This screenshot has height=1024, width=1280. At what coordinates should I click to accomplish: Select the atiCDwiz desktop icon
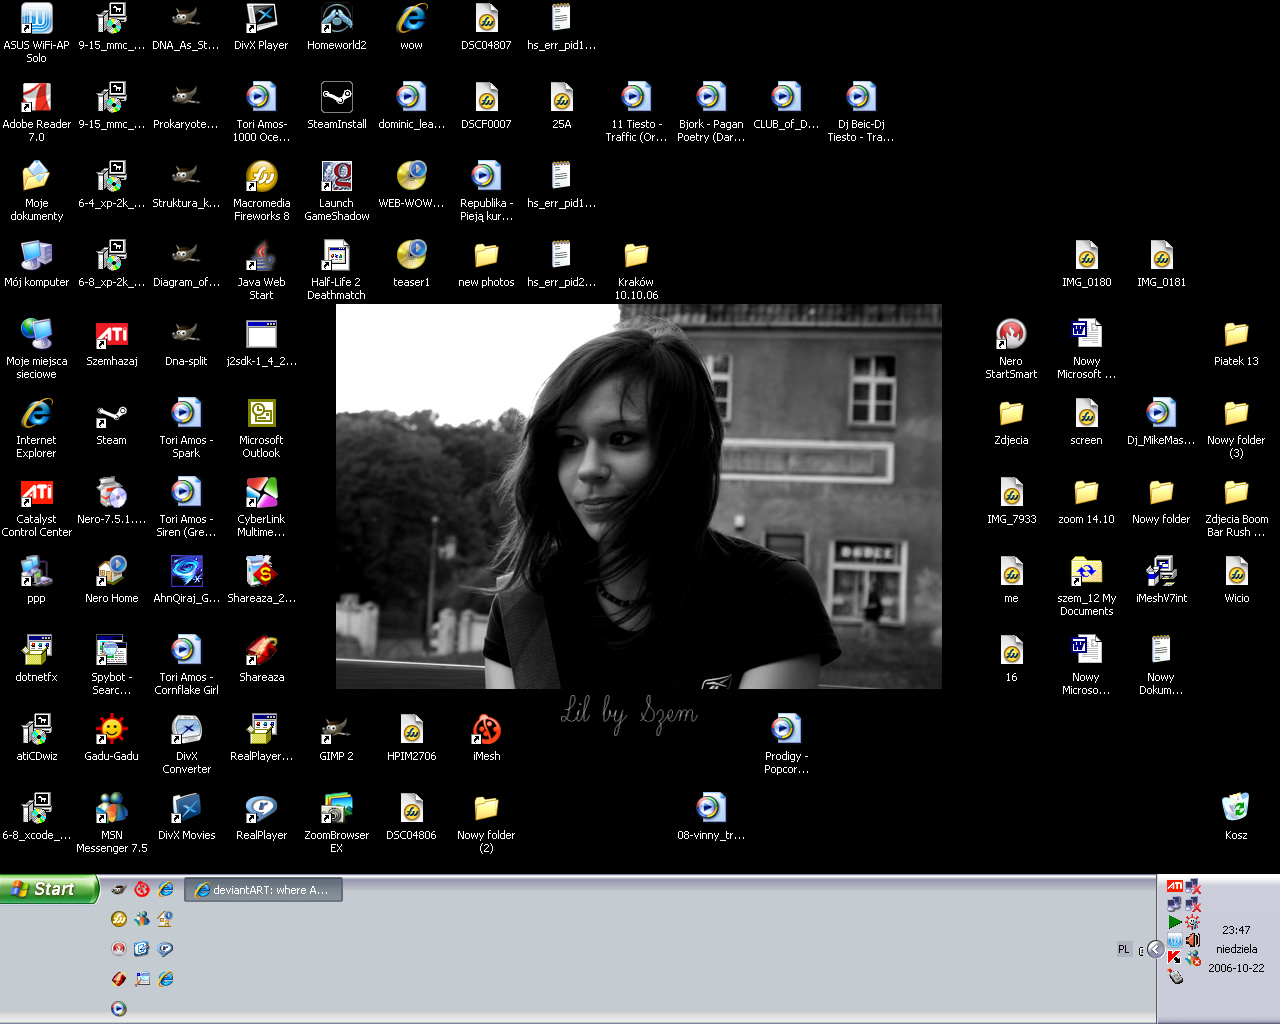pos(36,737)
